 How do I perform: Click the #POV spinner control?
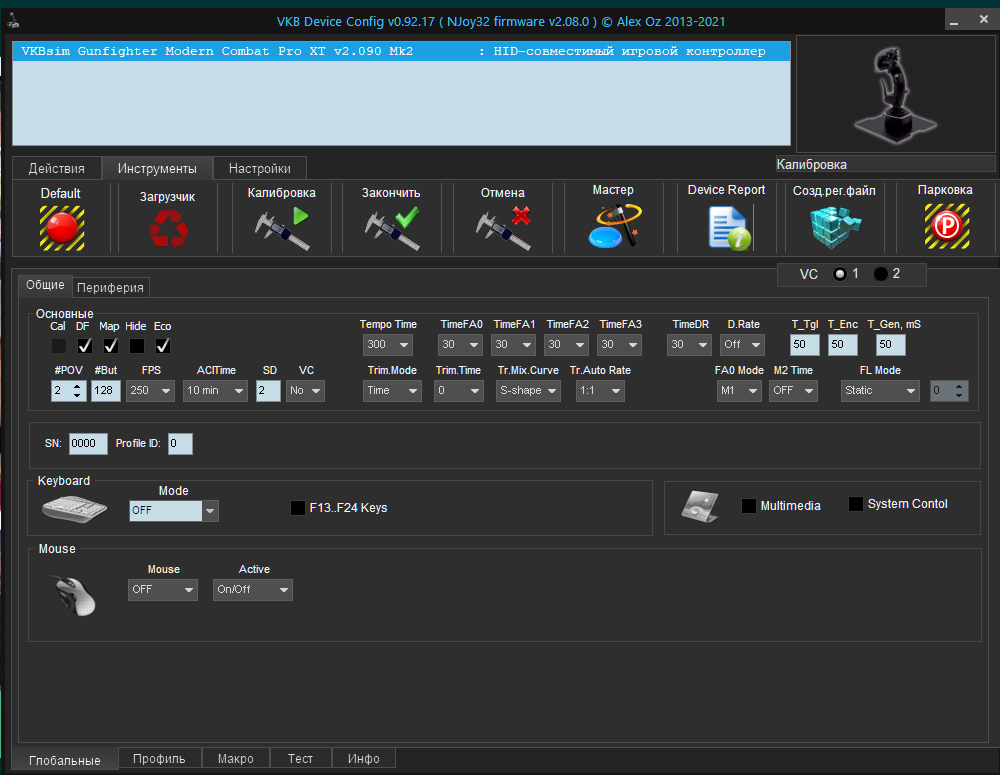tap(68, 390)
